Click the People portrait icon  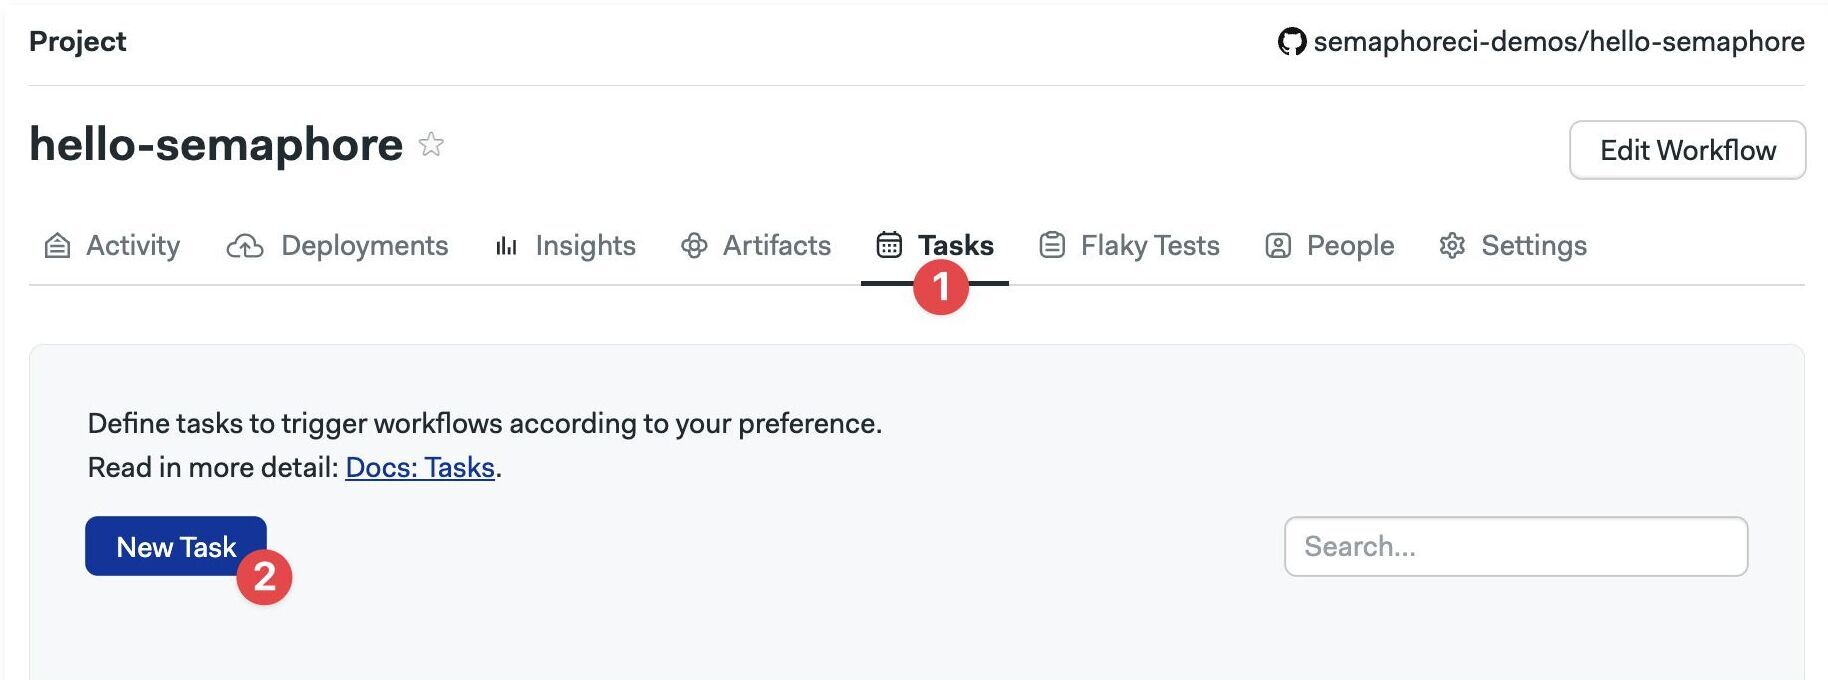[1278, 245]
